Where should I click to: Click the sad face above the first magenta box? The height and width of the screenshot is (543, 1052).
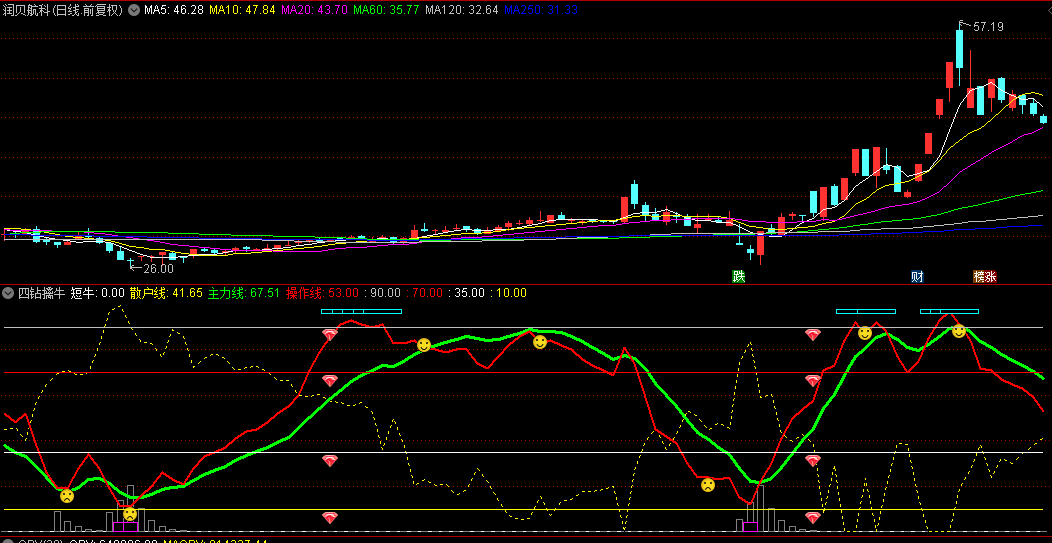(129, 514)
